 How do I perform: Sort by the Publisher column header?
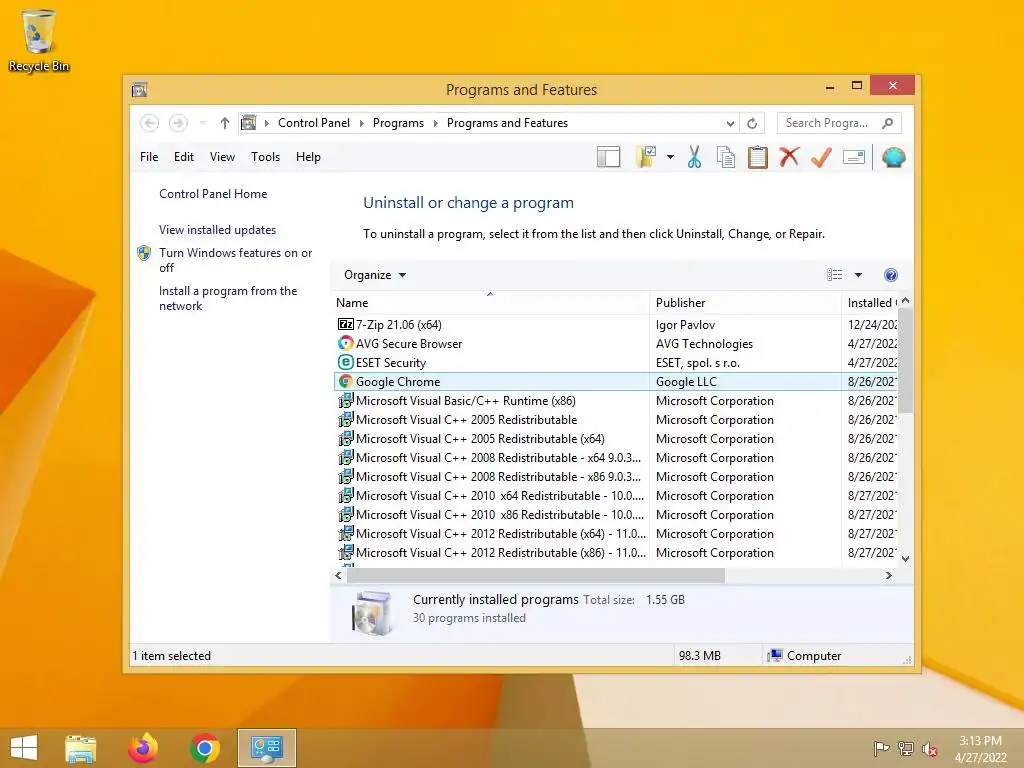(x=745, y=302)
